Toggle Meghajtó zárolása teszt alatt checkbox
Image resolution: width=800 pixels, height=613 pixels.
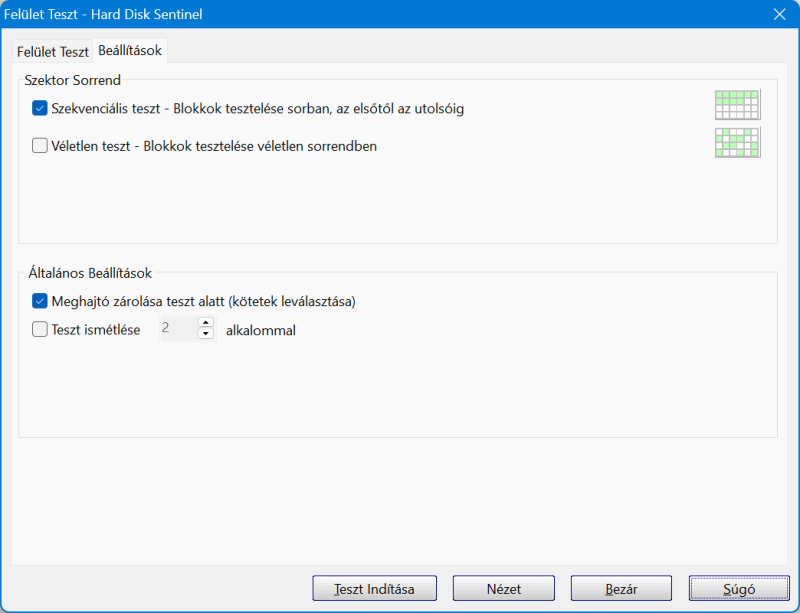pos(40,301)
